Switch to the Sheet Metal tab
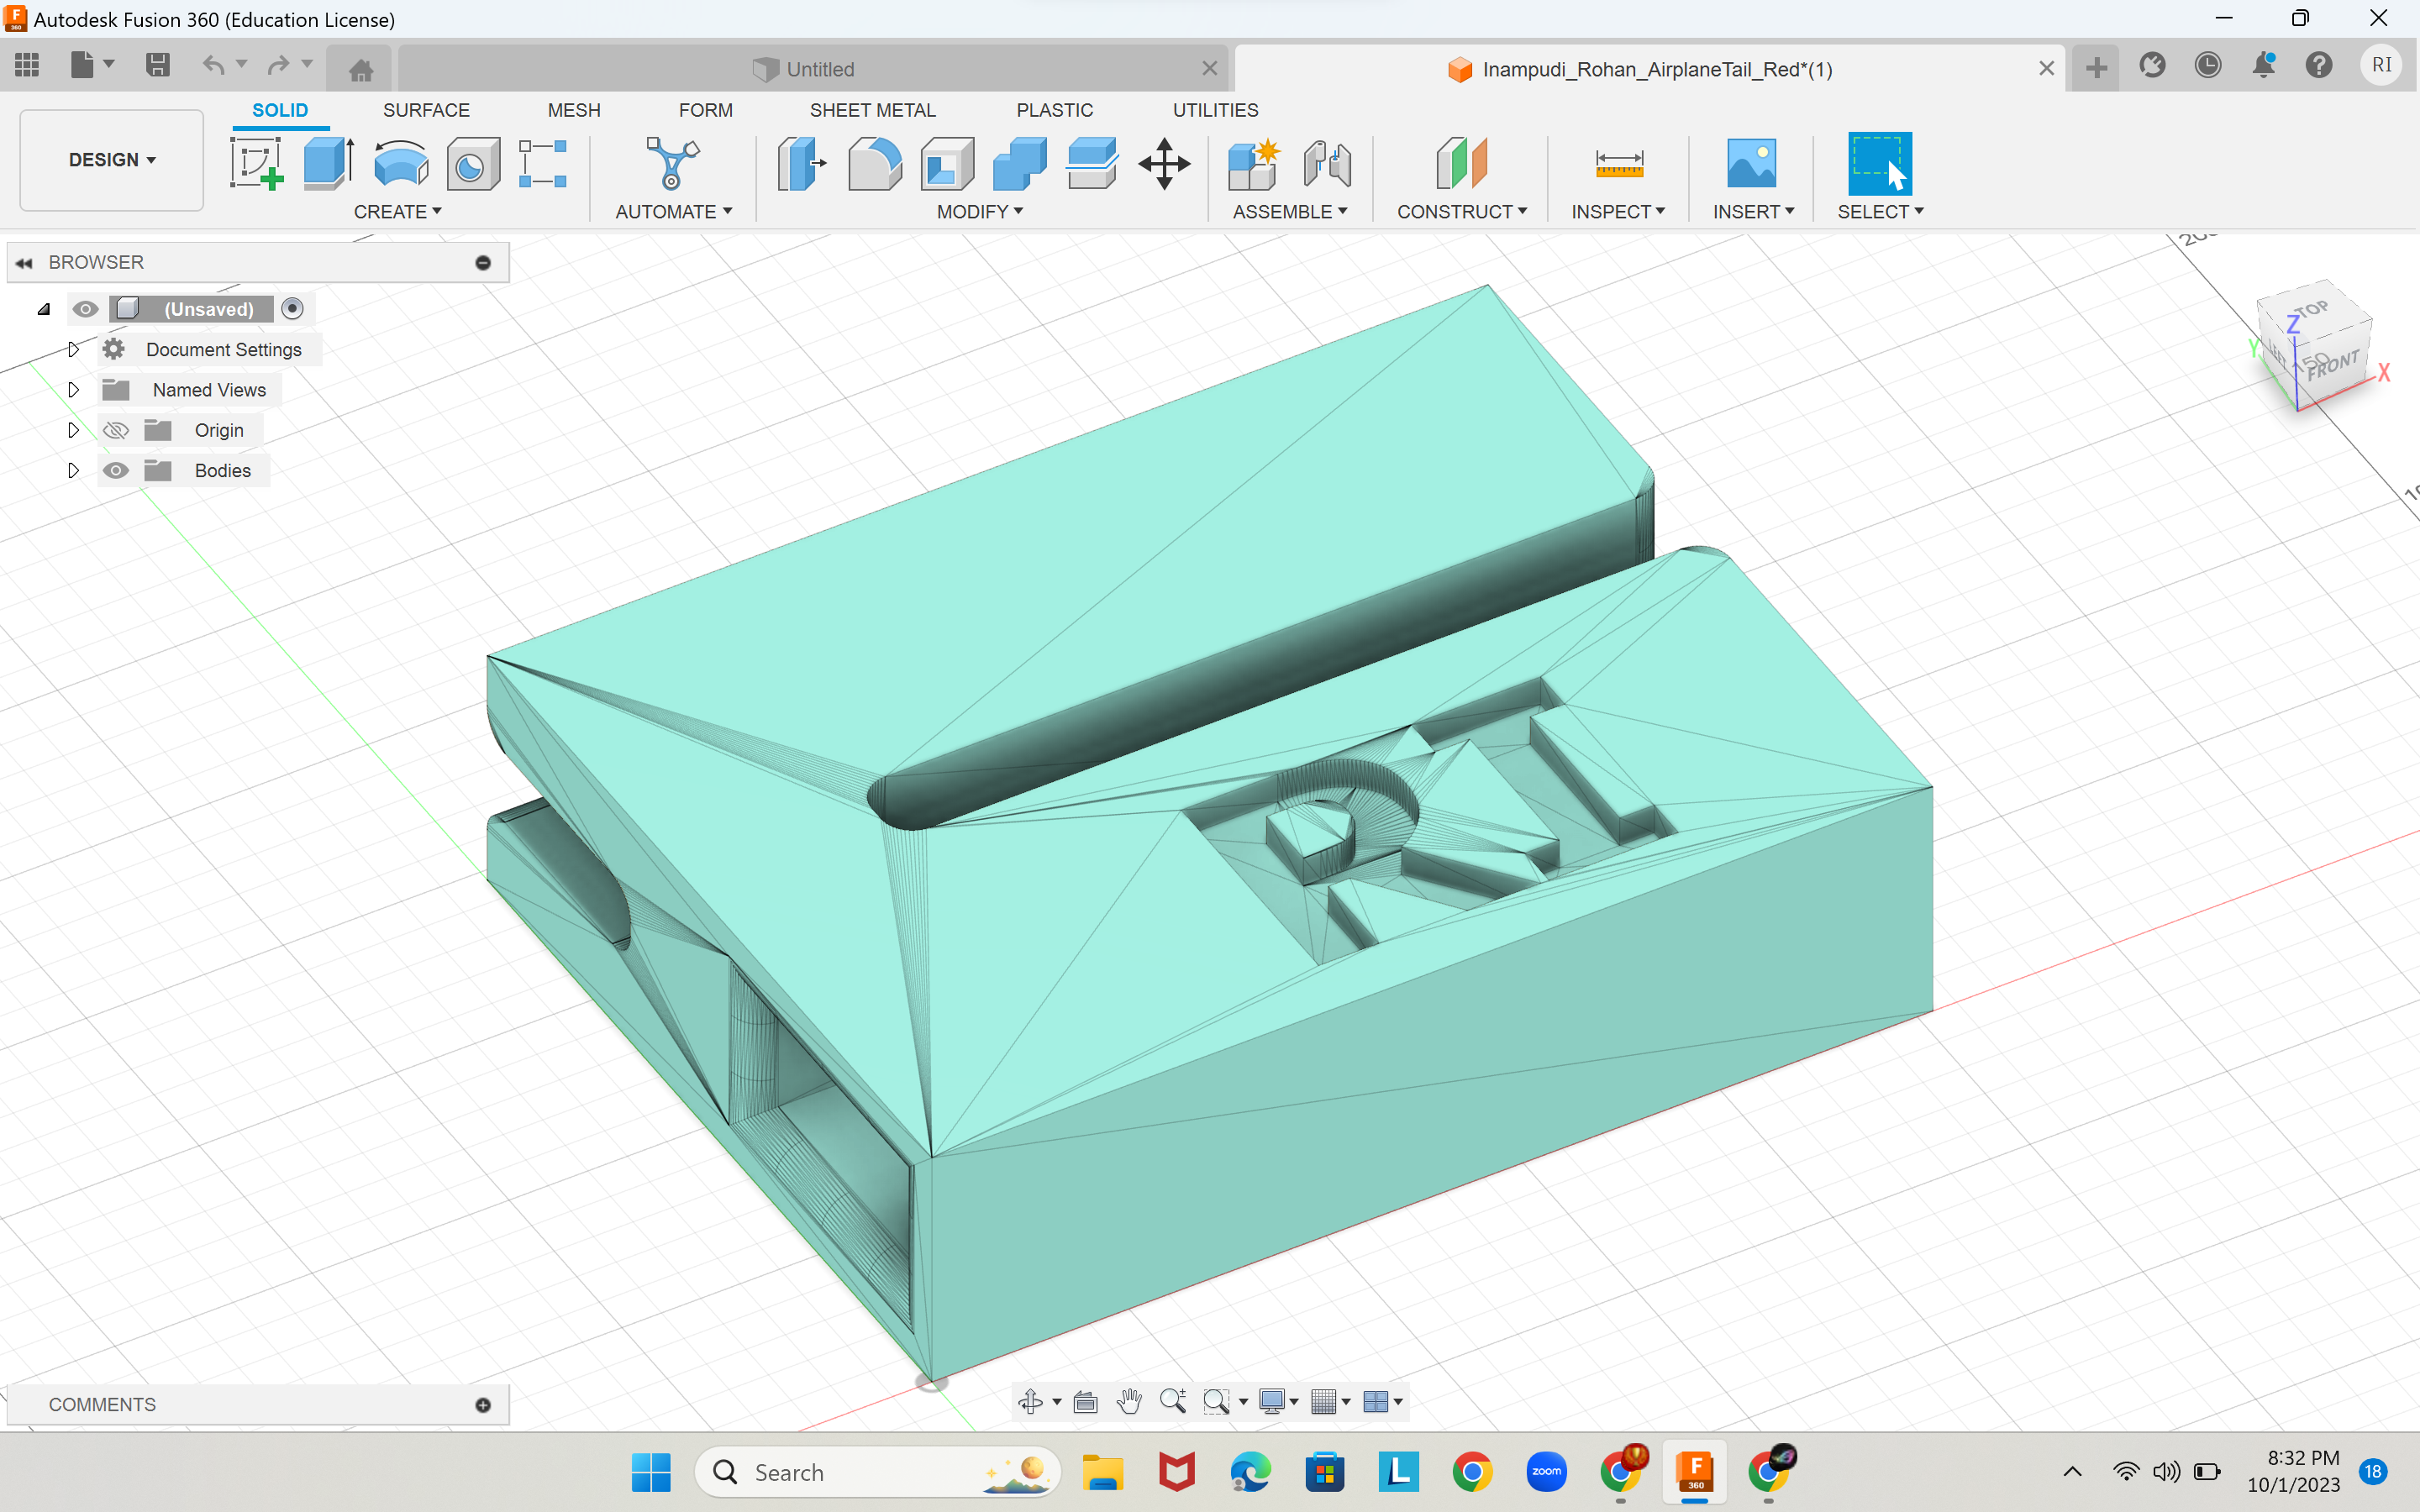 coord(872,110)
